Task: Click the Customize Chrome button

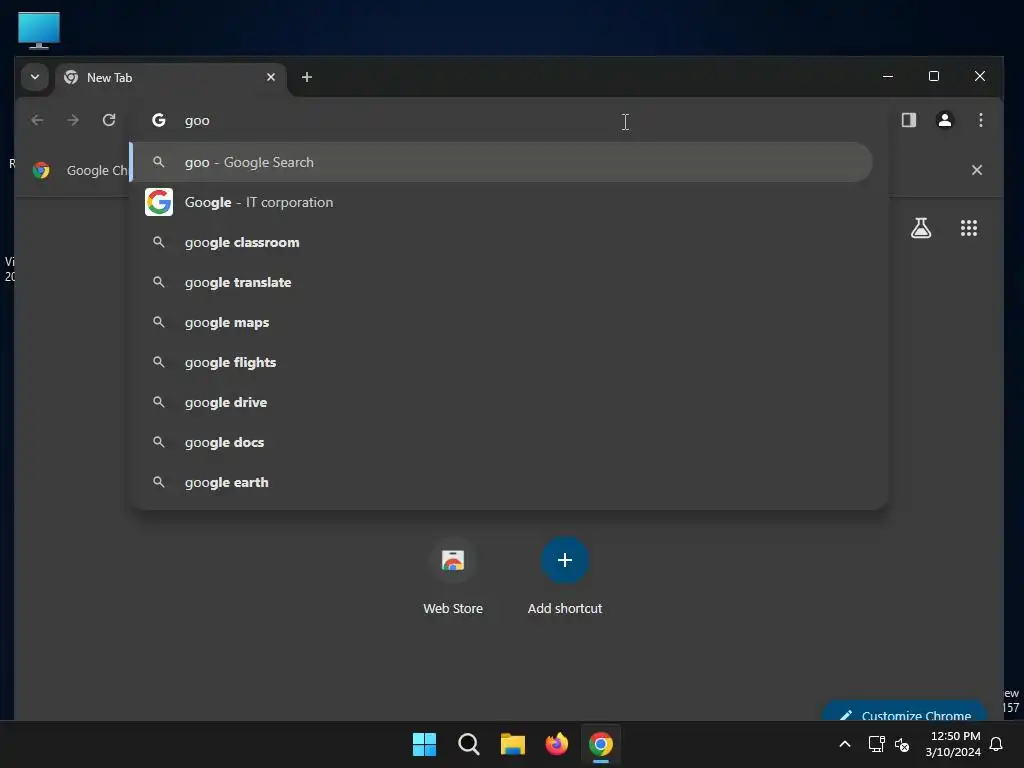Action: 904,713
